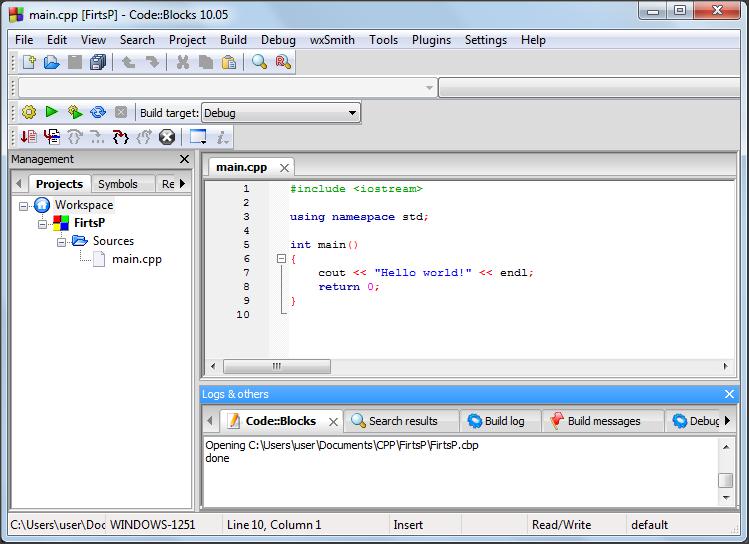Screen dimensions: 749x544
Task: Click Step out debug icon
Action: [144, 137]
